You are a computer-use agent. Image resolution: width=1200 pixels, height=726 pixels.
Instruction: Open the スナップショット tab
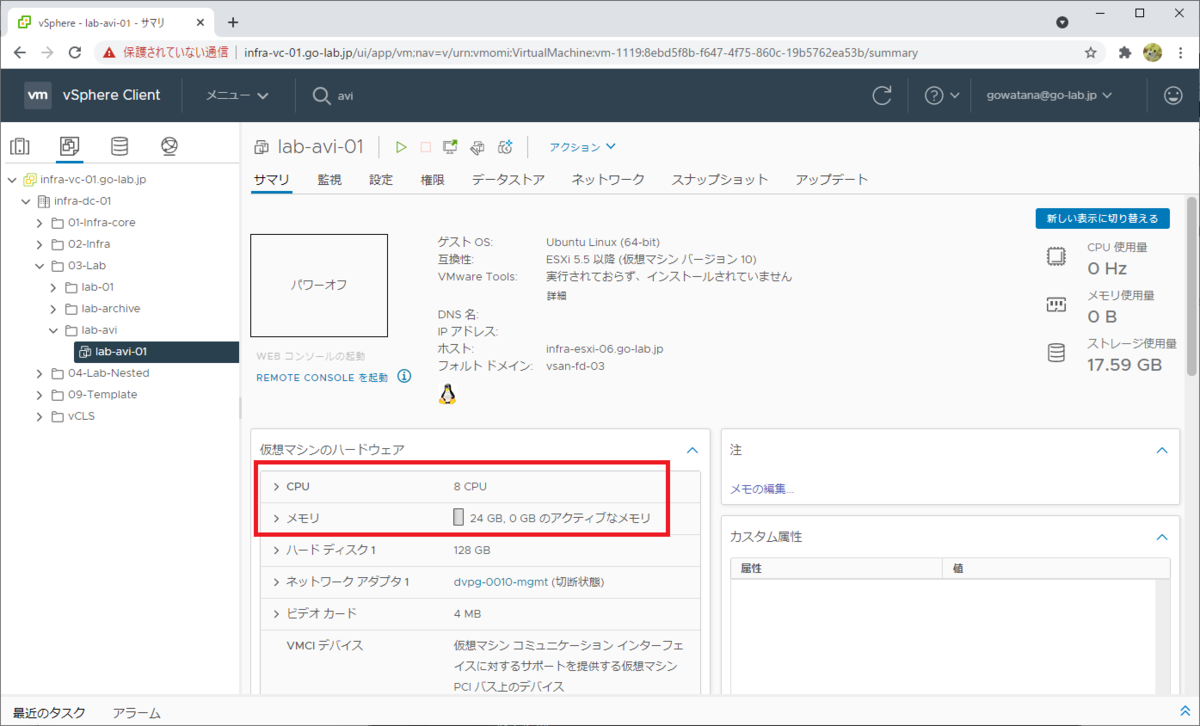(720, 180)
